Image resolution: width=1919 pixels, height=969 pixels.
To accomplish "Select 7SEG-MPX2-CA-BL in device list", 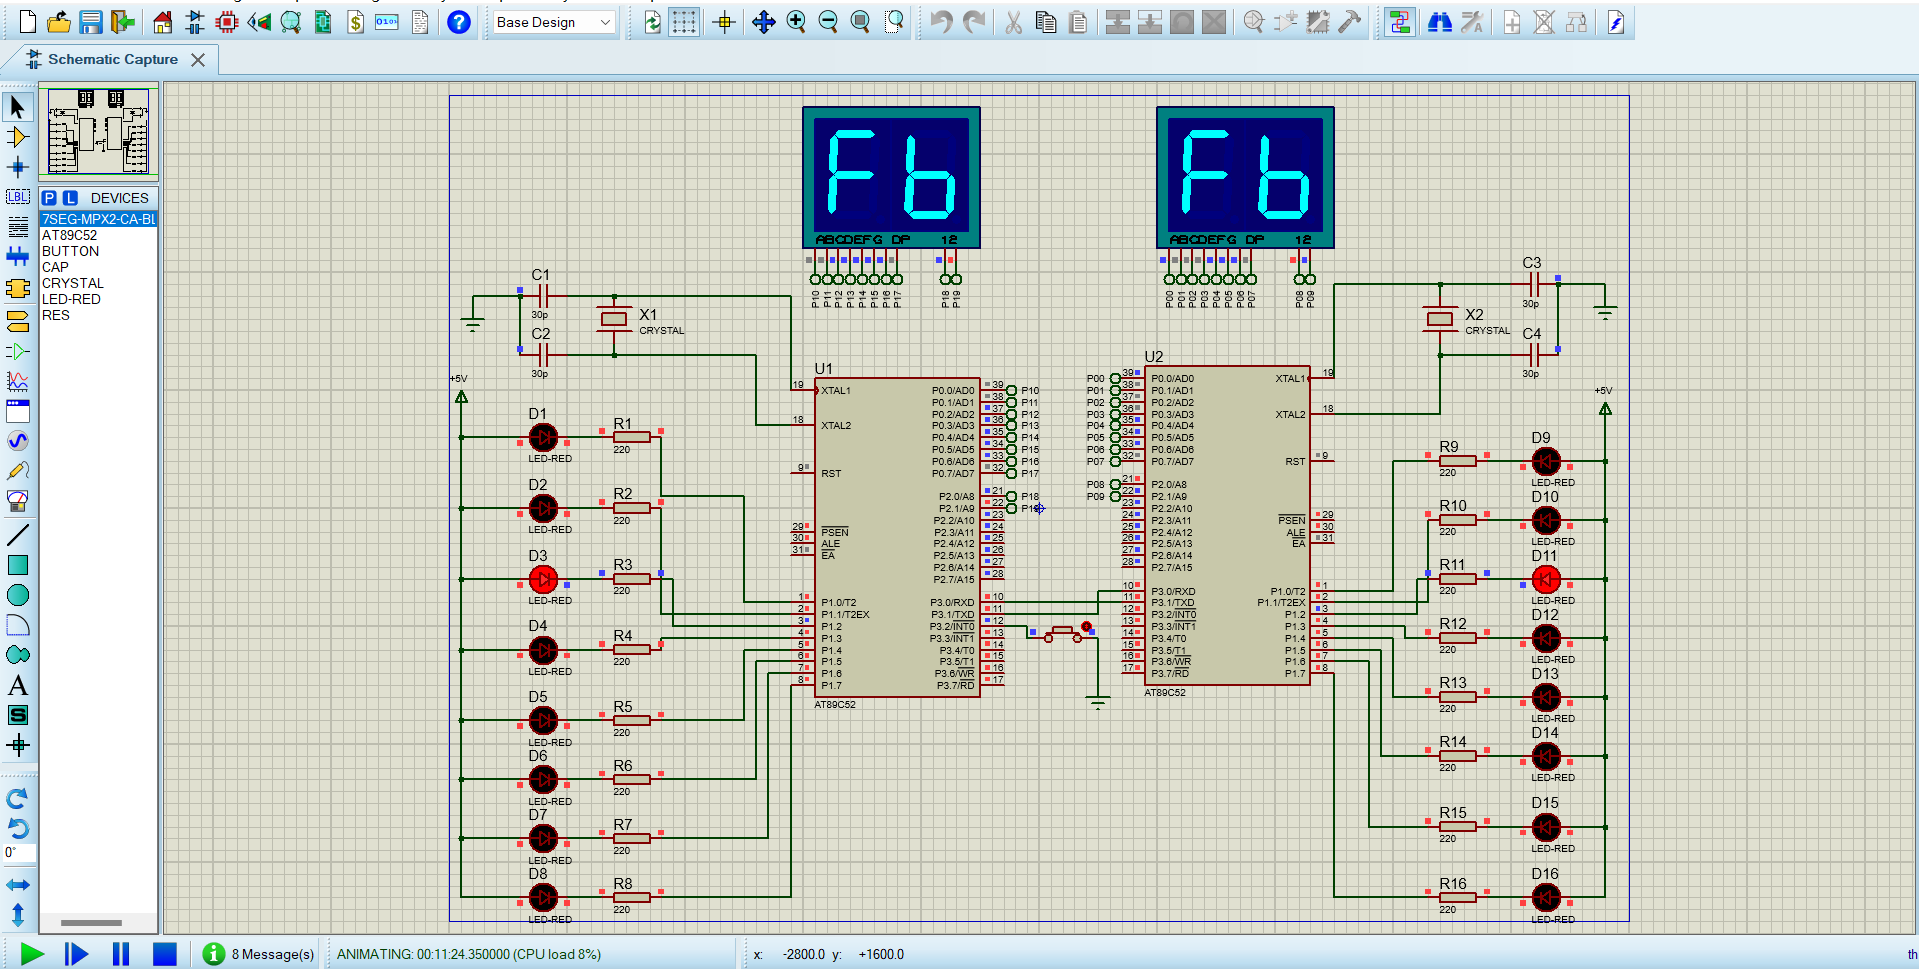I will click(x=98, y=219).
